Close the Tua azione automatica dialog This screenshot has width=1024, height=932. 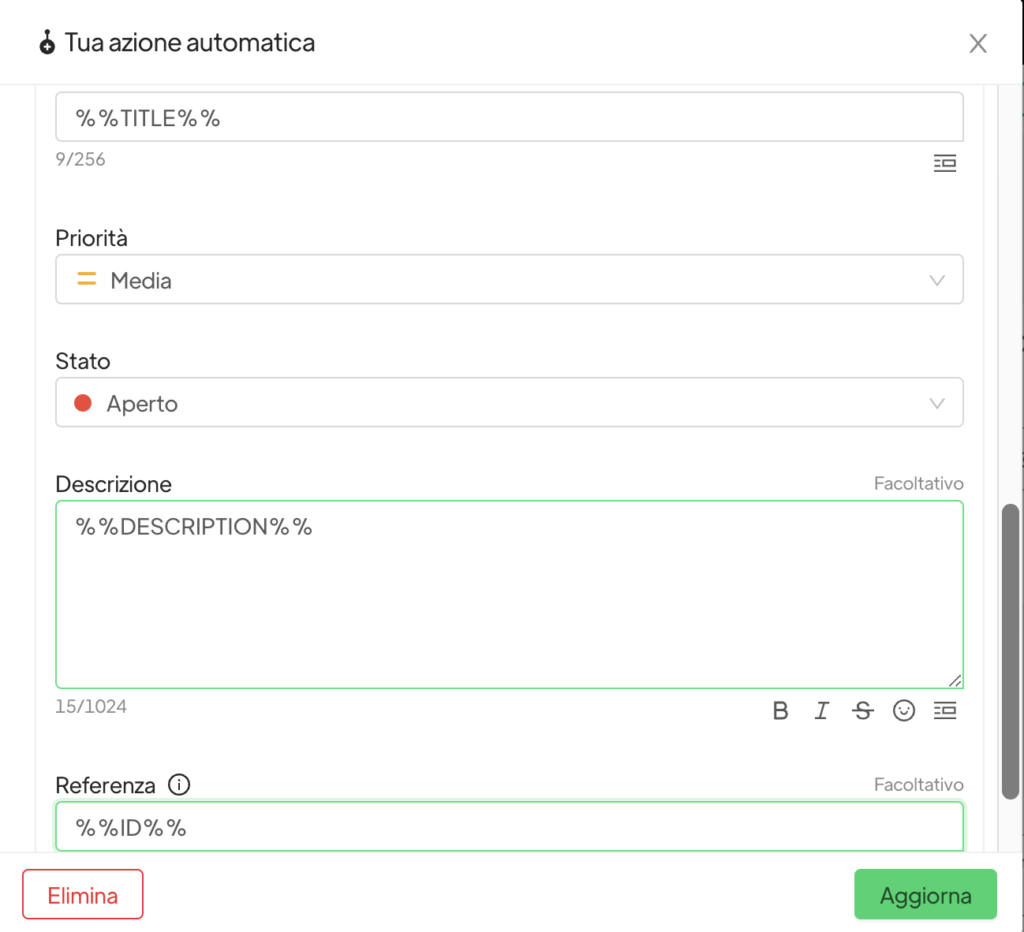[x=978, y=43]
